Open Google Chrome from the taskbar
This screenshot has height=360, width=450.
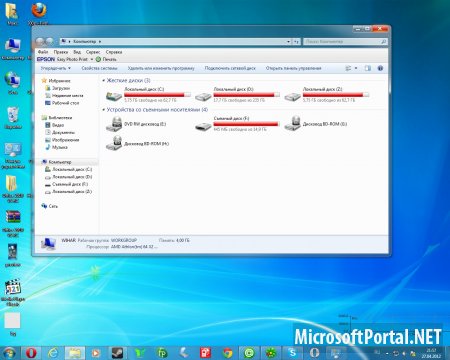(228, 353)
